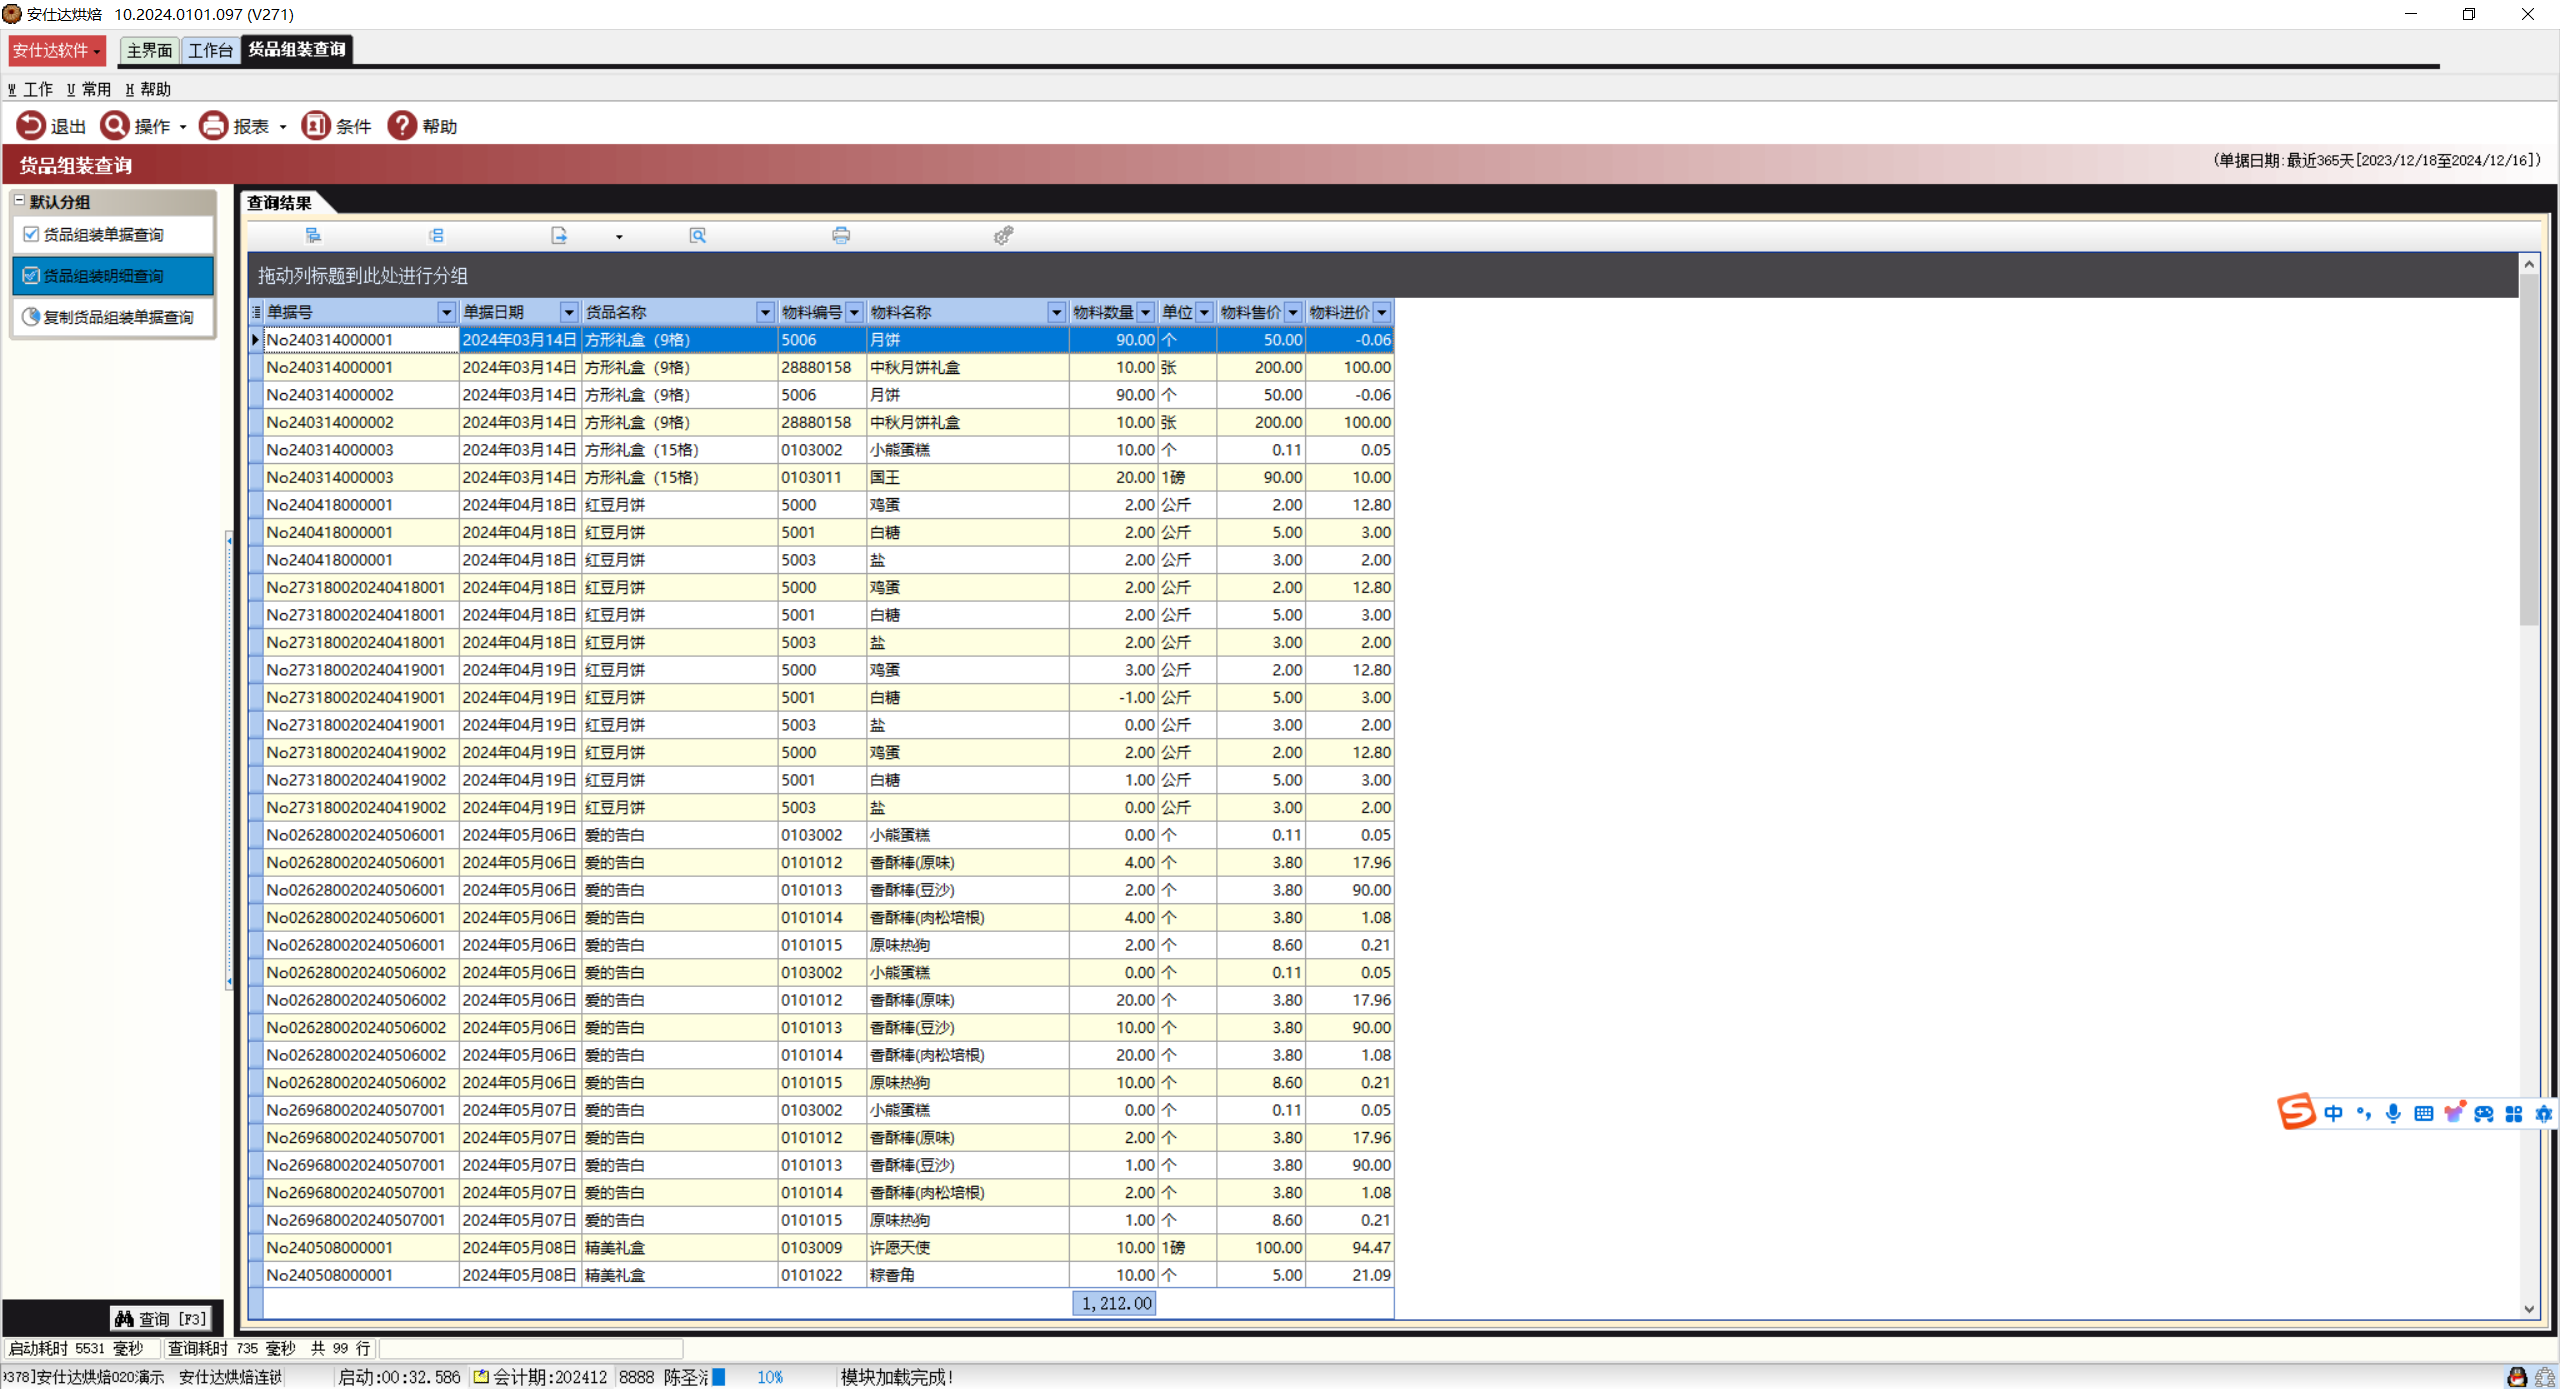Click the 退出 (exit) toolbar icon
The image size is (2560, 1389).
pos(30,125)
